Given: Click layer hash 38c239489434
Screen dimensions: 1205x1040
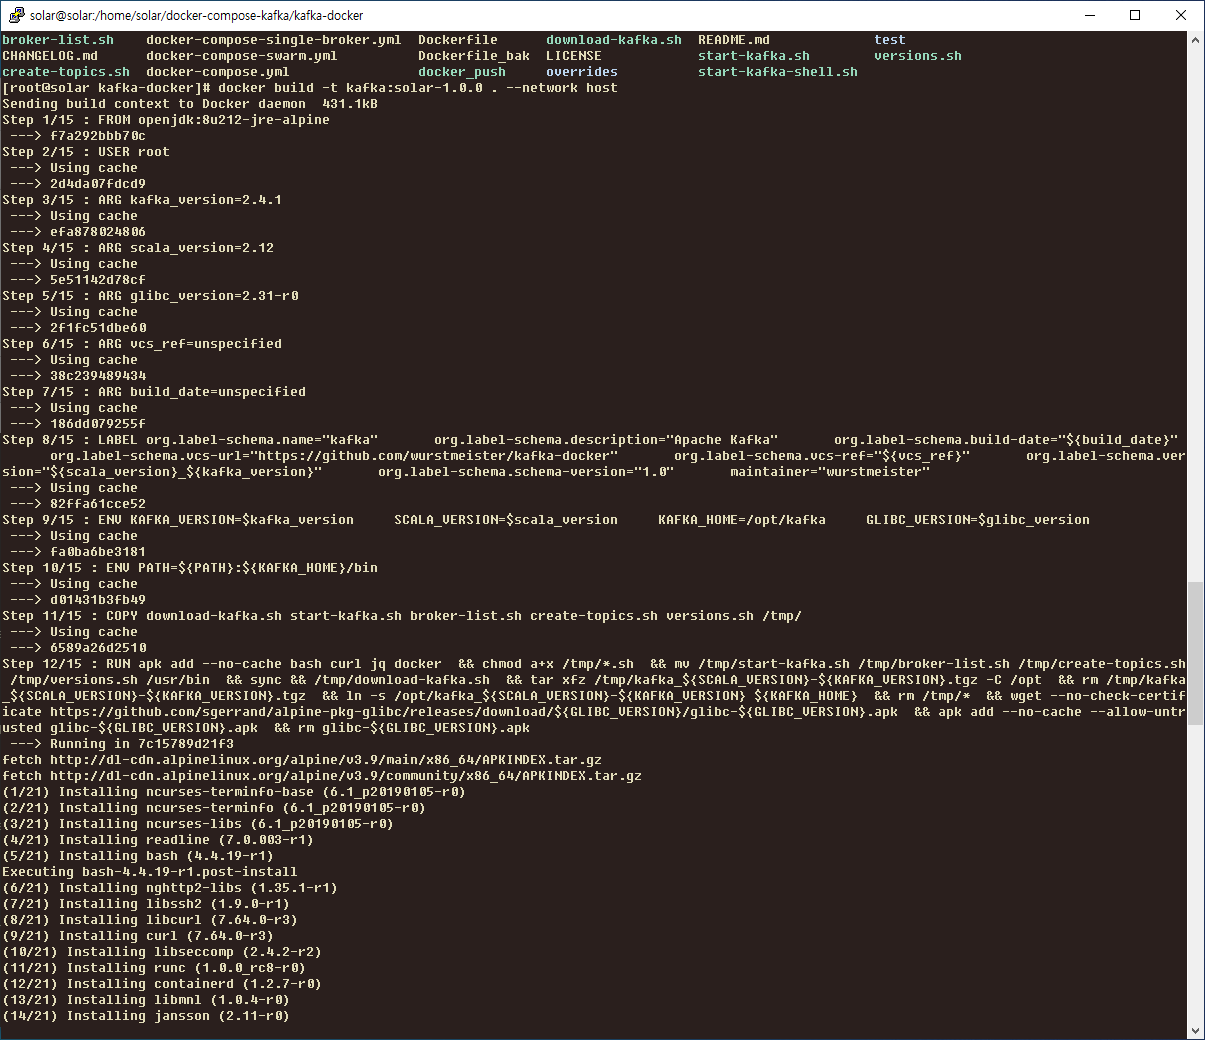Looking at the screenshot, I should (98, 376).
